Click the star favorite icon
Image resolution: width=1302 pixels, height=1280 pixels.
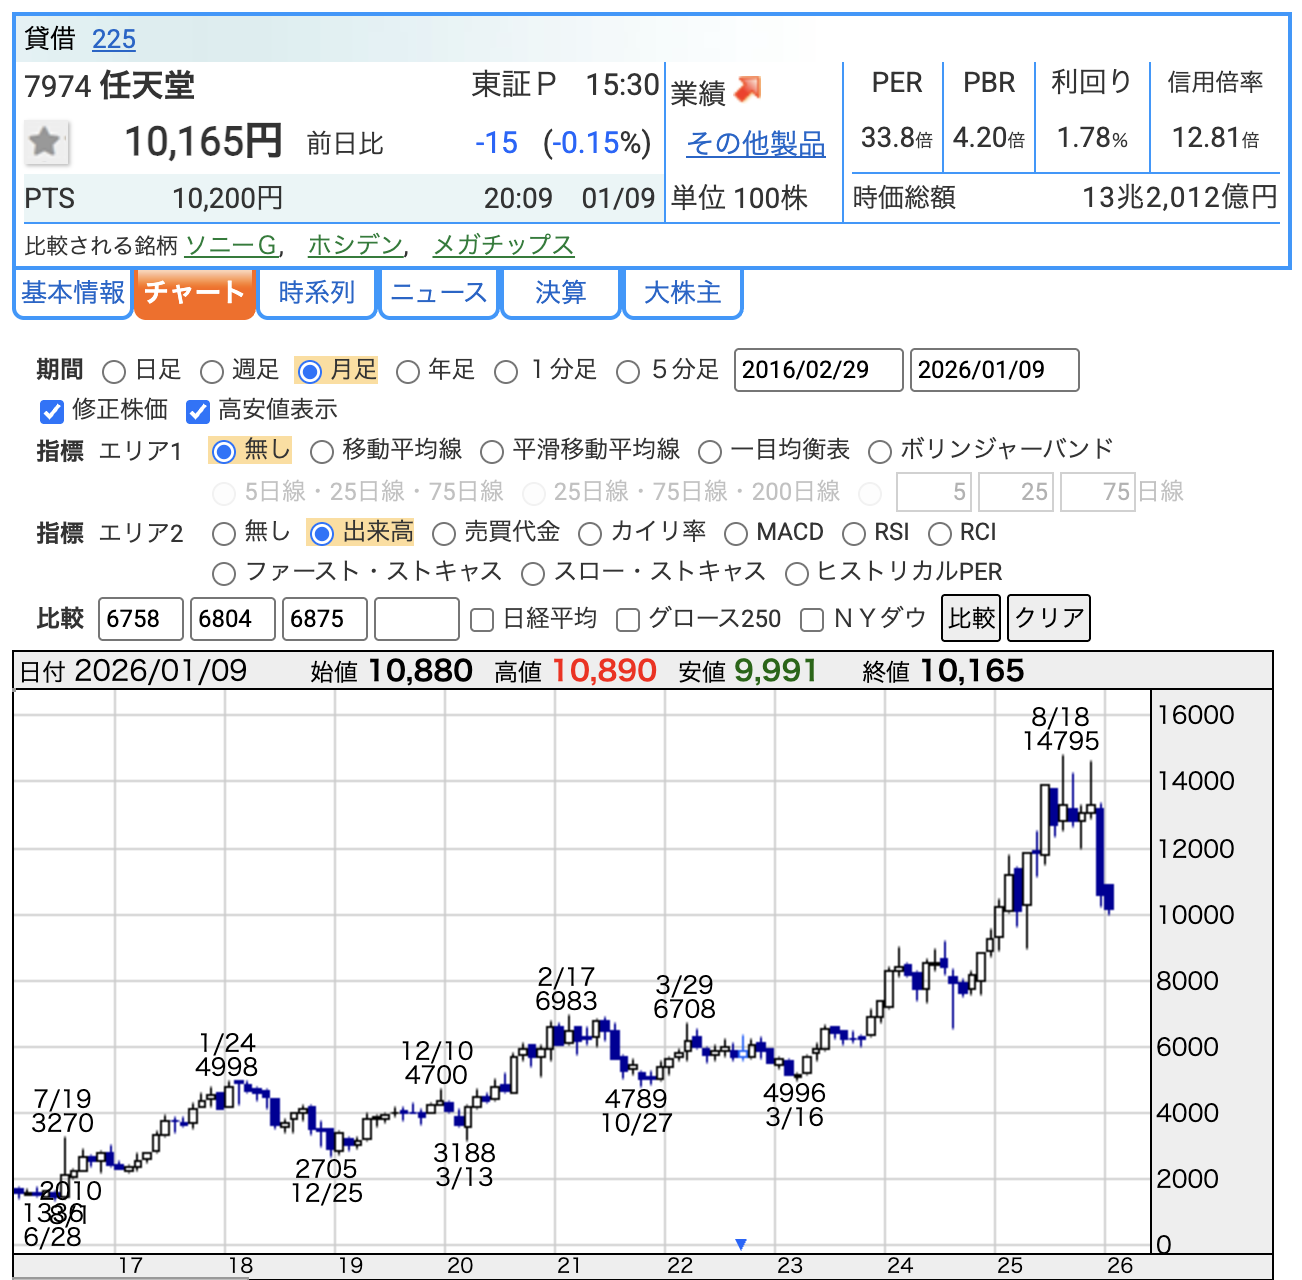[x=46, y=142]
